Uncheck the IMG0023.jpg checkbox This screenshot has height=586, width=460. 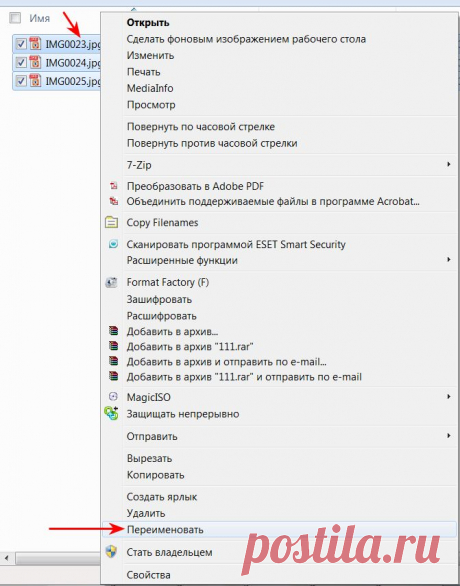pos(21,44)
